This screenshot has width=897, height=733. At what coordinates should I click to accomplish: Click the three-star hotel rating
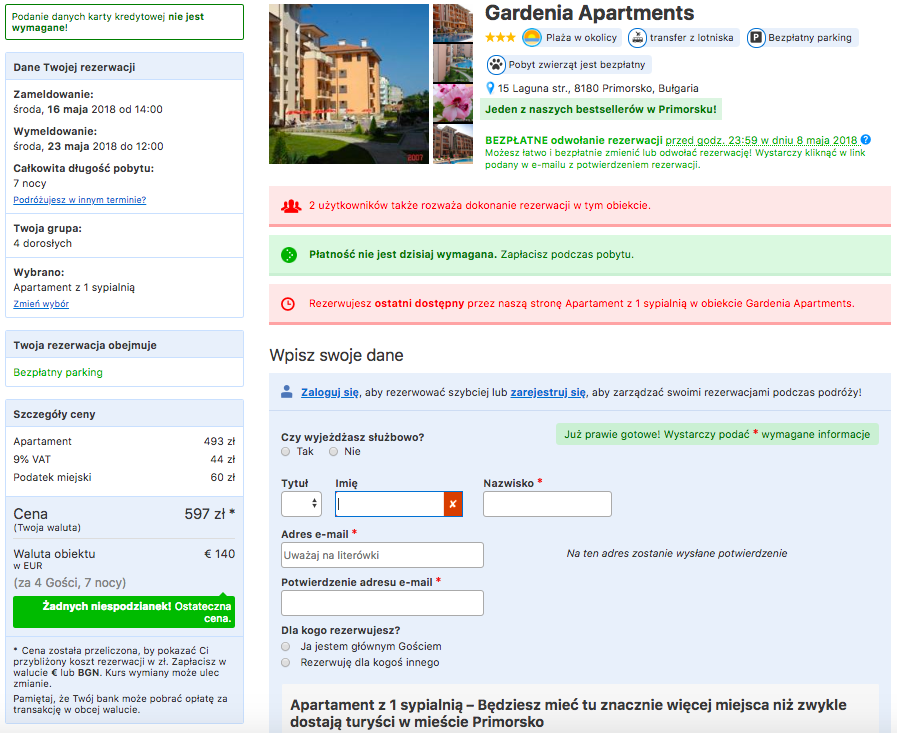[500, 38]
